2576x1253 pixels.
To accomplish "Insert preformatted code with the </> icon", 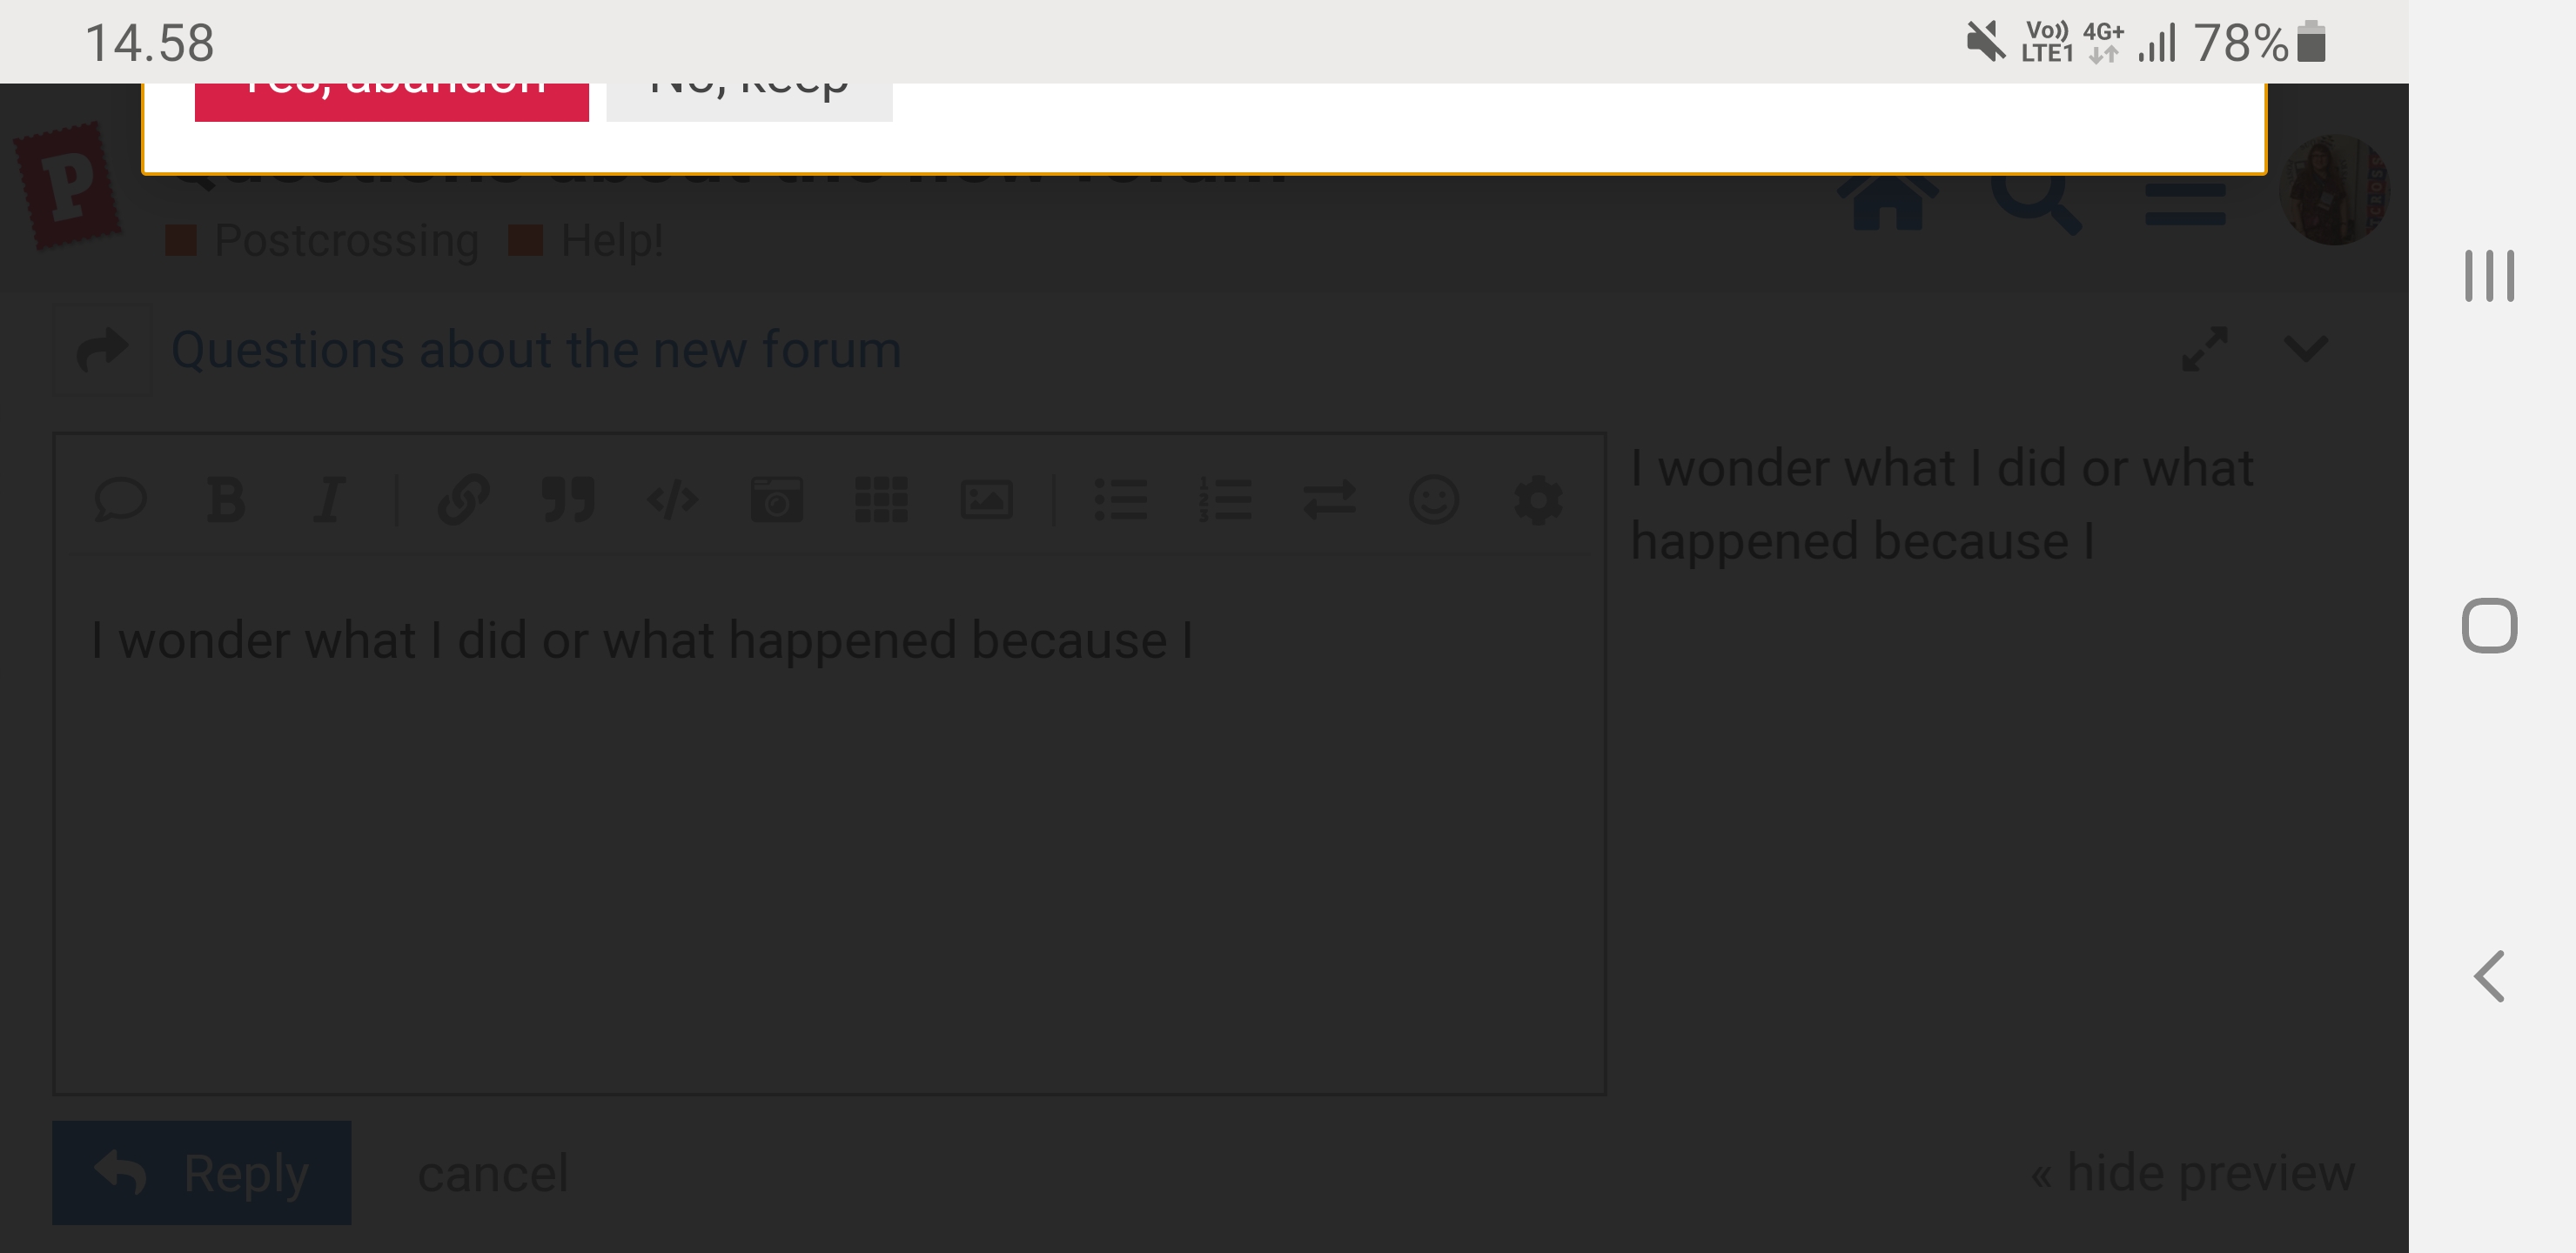I will click(672, 499).
